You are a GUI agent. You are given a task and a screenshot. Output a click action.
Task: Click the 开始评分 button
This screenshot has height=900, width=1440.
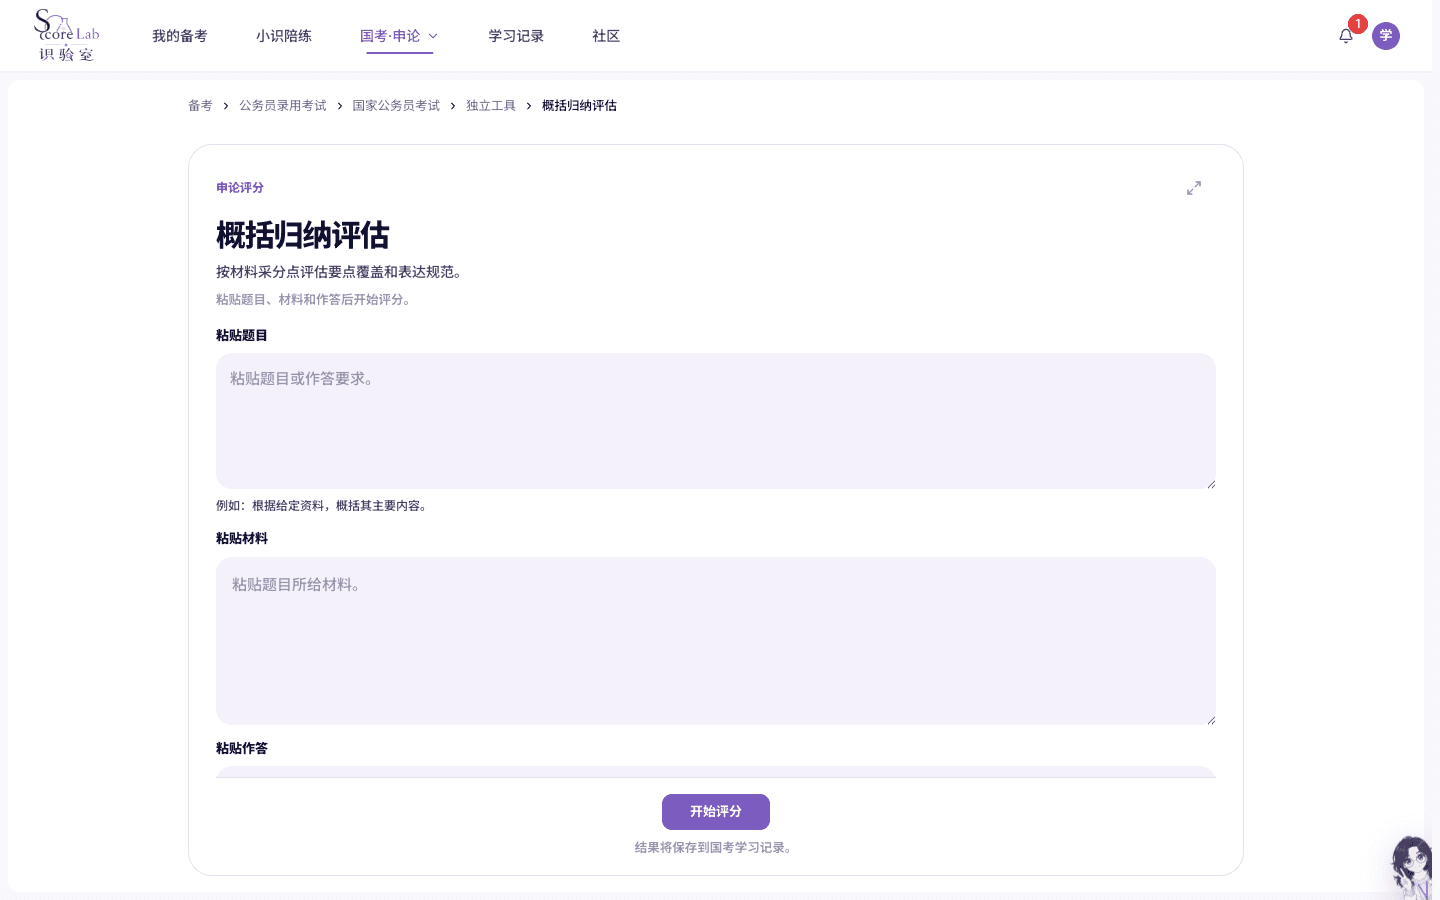(x=716, y=812)
